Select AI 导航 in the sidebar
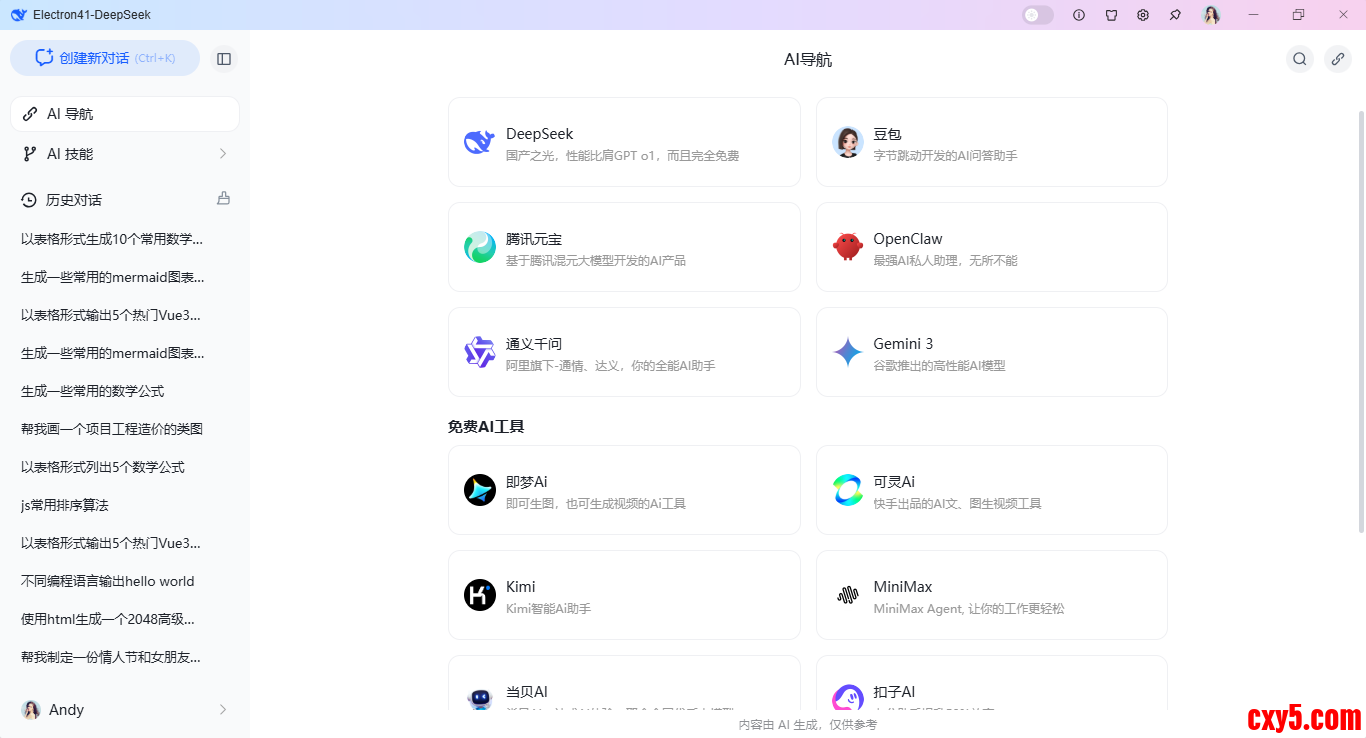 point(125,114)
